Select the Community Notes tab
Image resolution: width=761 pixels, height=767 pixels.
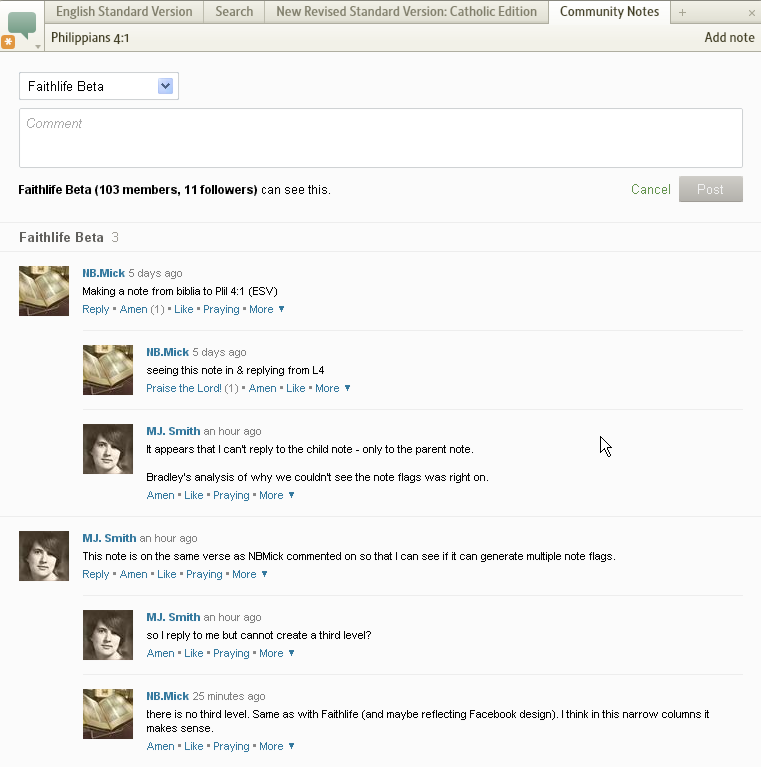pyautogui.click(x=609, y=12)
